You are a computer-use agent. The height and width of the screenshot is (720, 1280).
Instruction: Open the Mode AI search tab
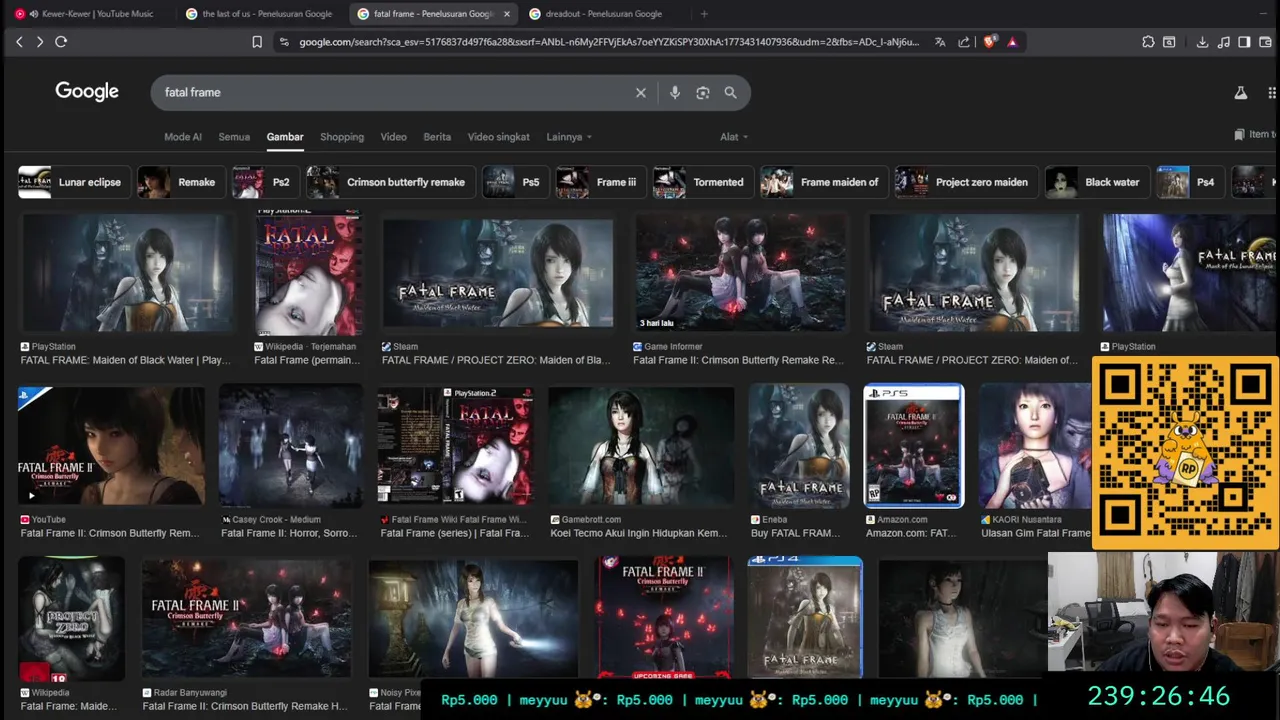[x=183, y=137]
